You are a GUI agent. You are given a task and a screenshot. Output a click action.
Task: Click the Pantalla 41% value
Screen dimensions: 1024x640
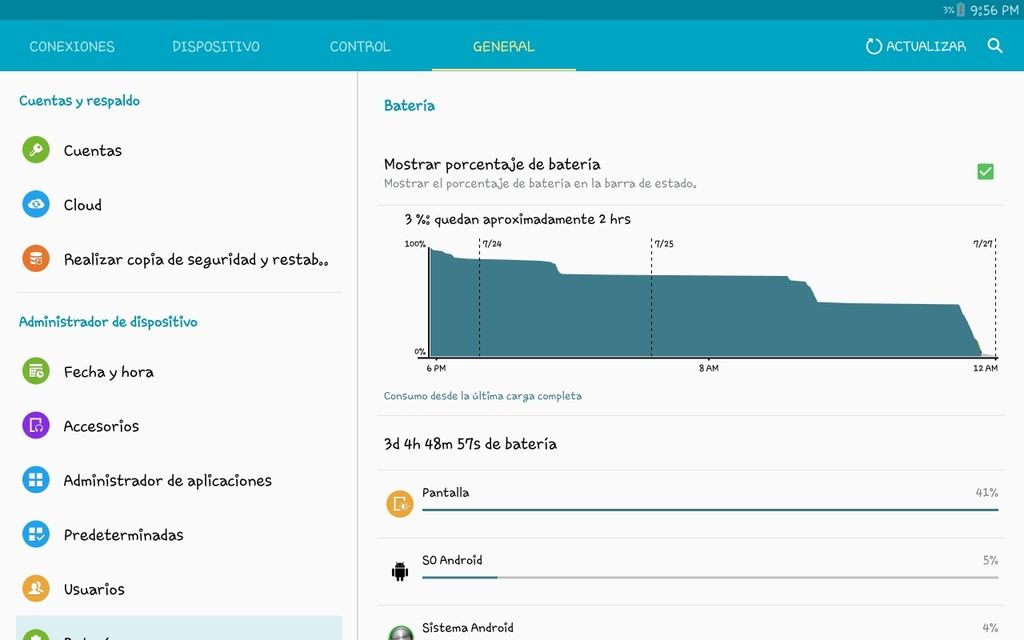[x=987, y=492]
